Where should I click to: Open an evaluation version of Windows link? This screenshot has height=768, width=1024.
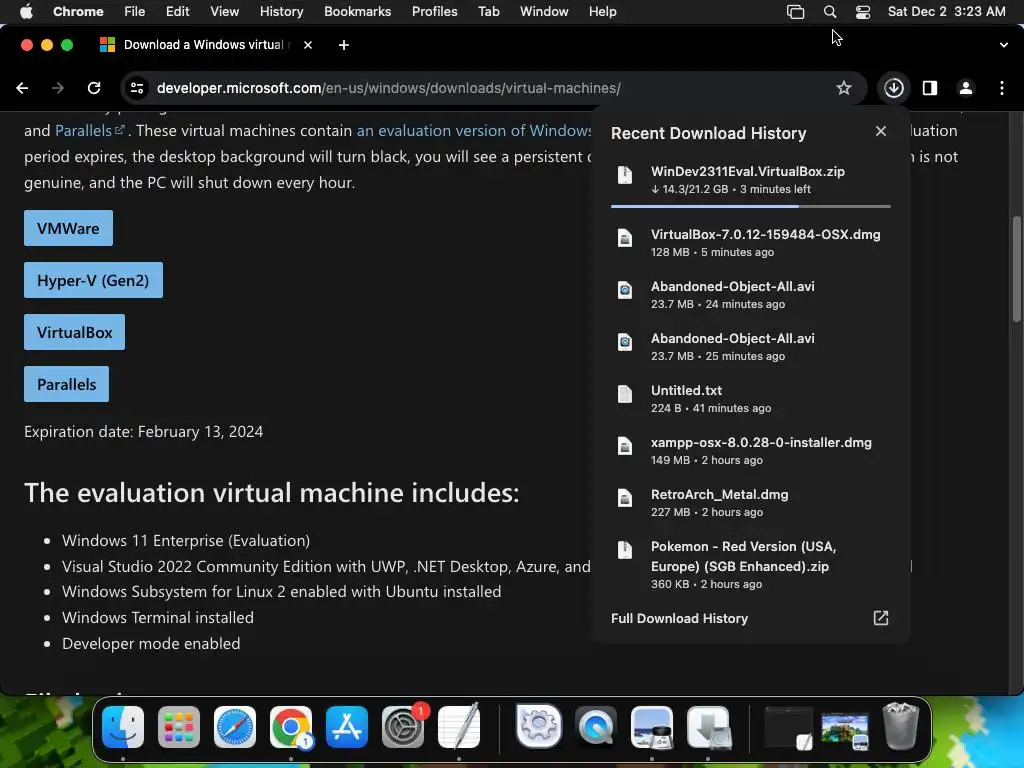pyautogui.click(x=474, y=131)
